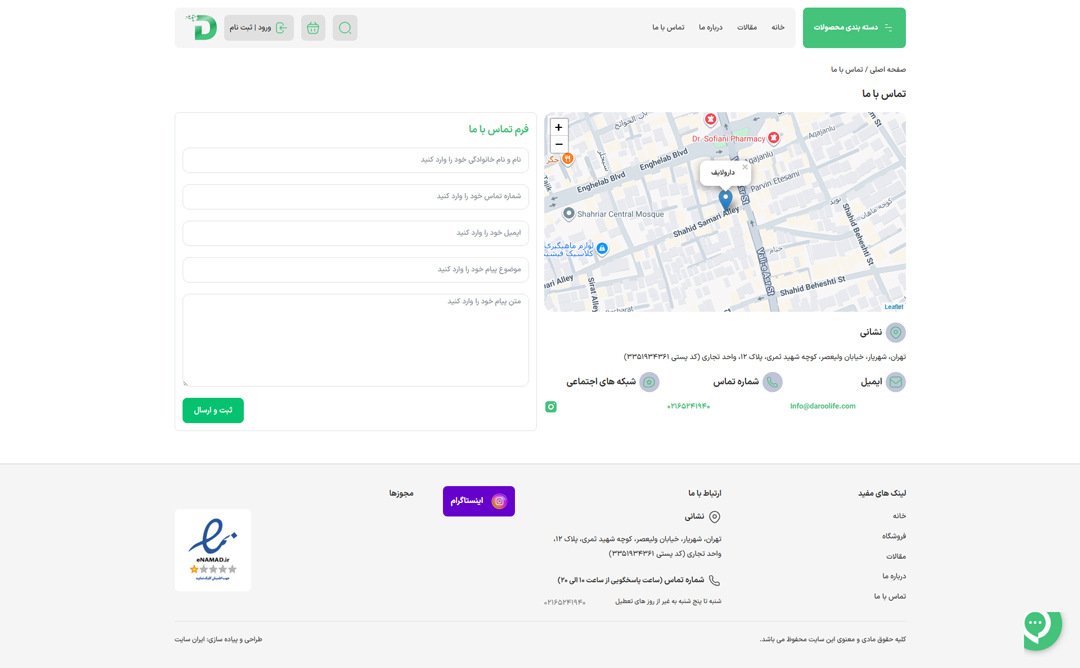Screen dimensions: 1080x668
Task: Click footer link فروشگاه
Action: 893,536
